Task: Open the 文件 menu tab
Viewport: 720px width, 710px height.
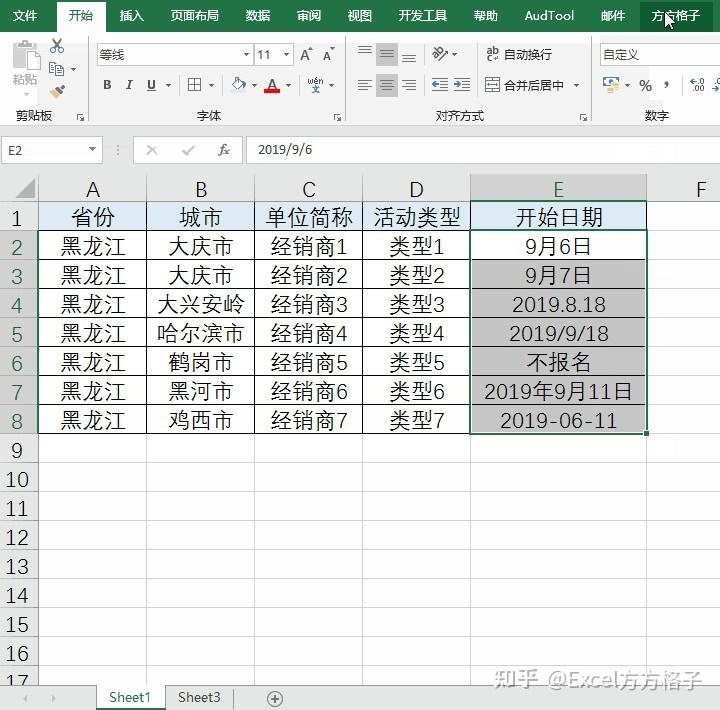Action: pos(25,16)
